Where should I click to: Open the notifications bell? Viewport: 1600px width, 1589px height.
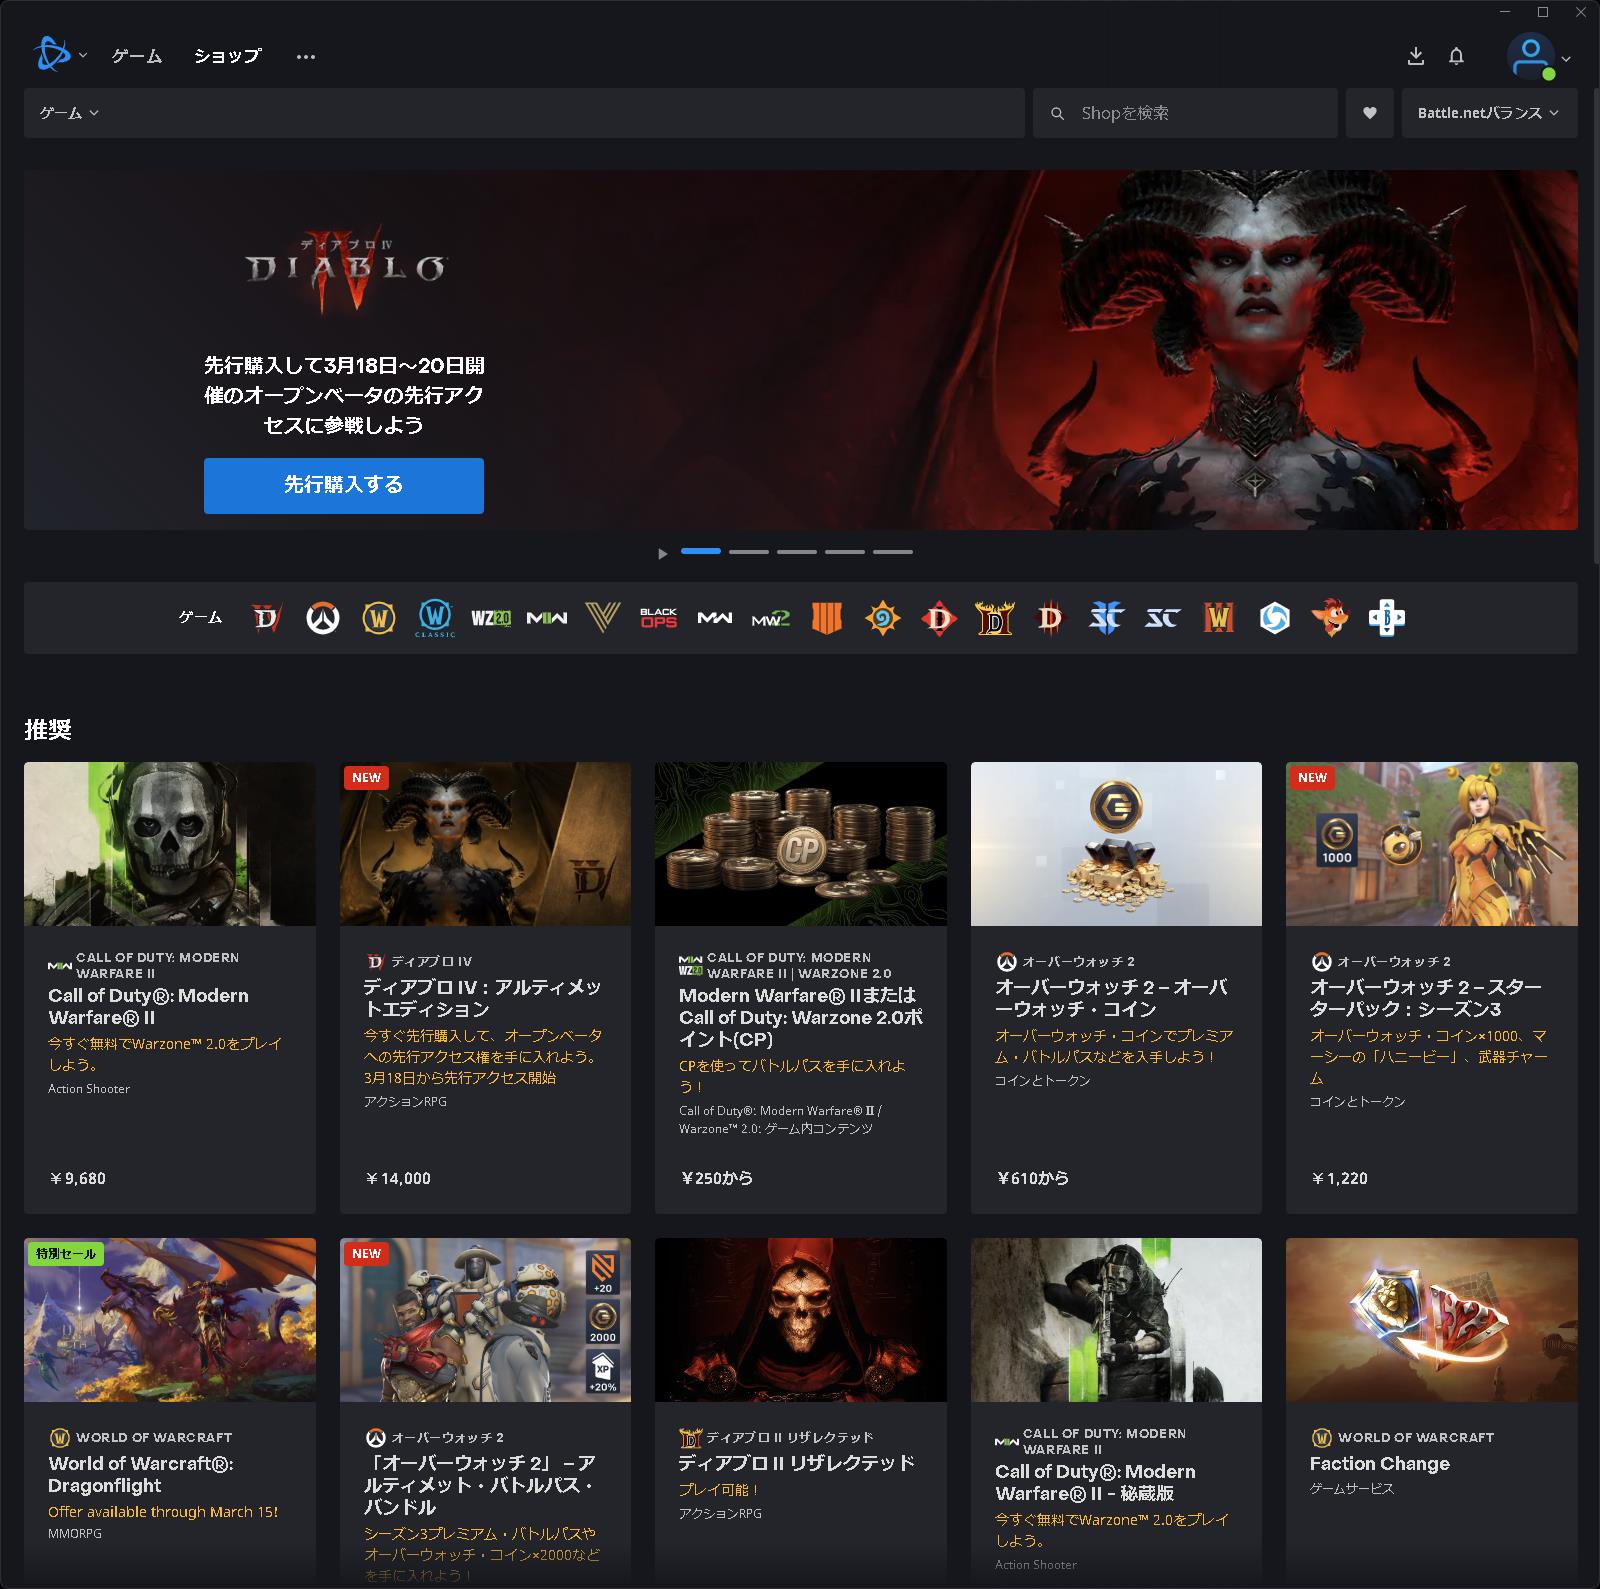click(1456, 56)
